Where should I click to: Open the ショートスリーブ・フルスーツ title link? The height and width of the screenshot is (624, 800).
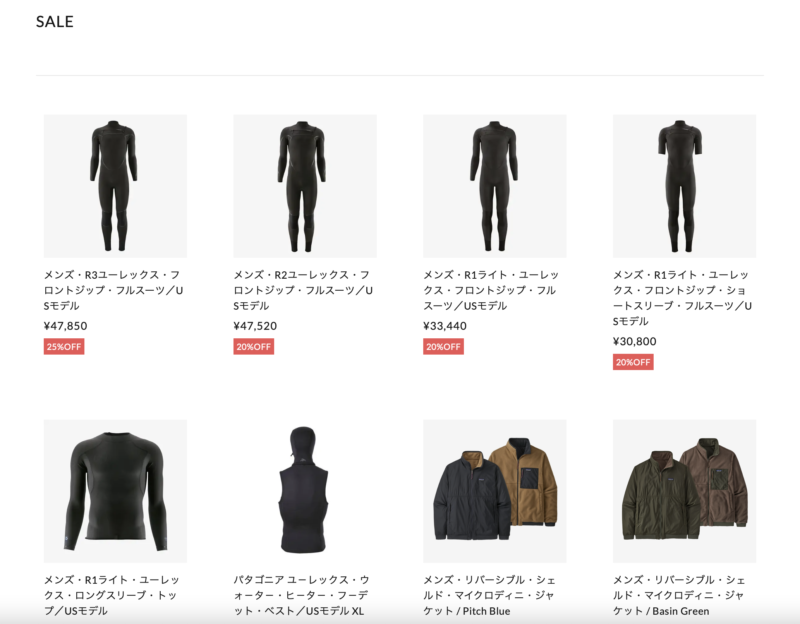point(683,298)
